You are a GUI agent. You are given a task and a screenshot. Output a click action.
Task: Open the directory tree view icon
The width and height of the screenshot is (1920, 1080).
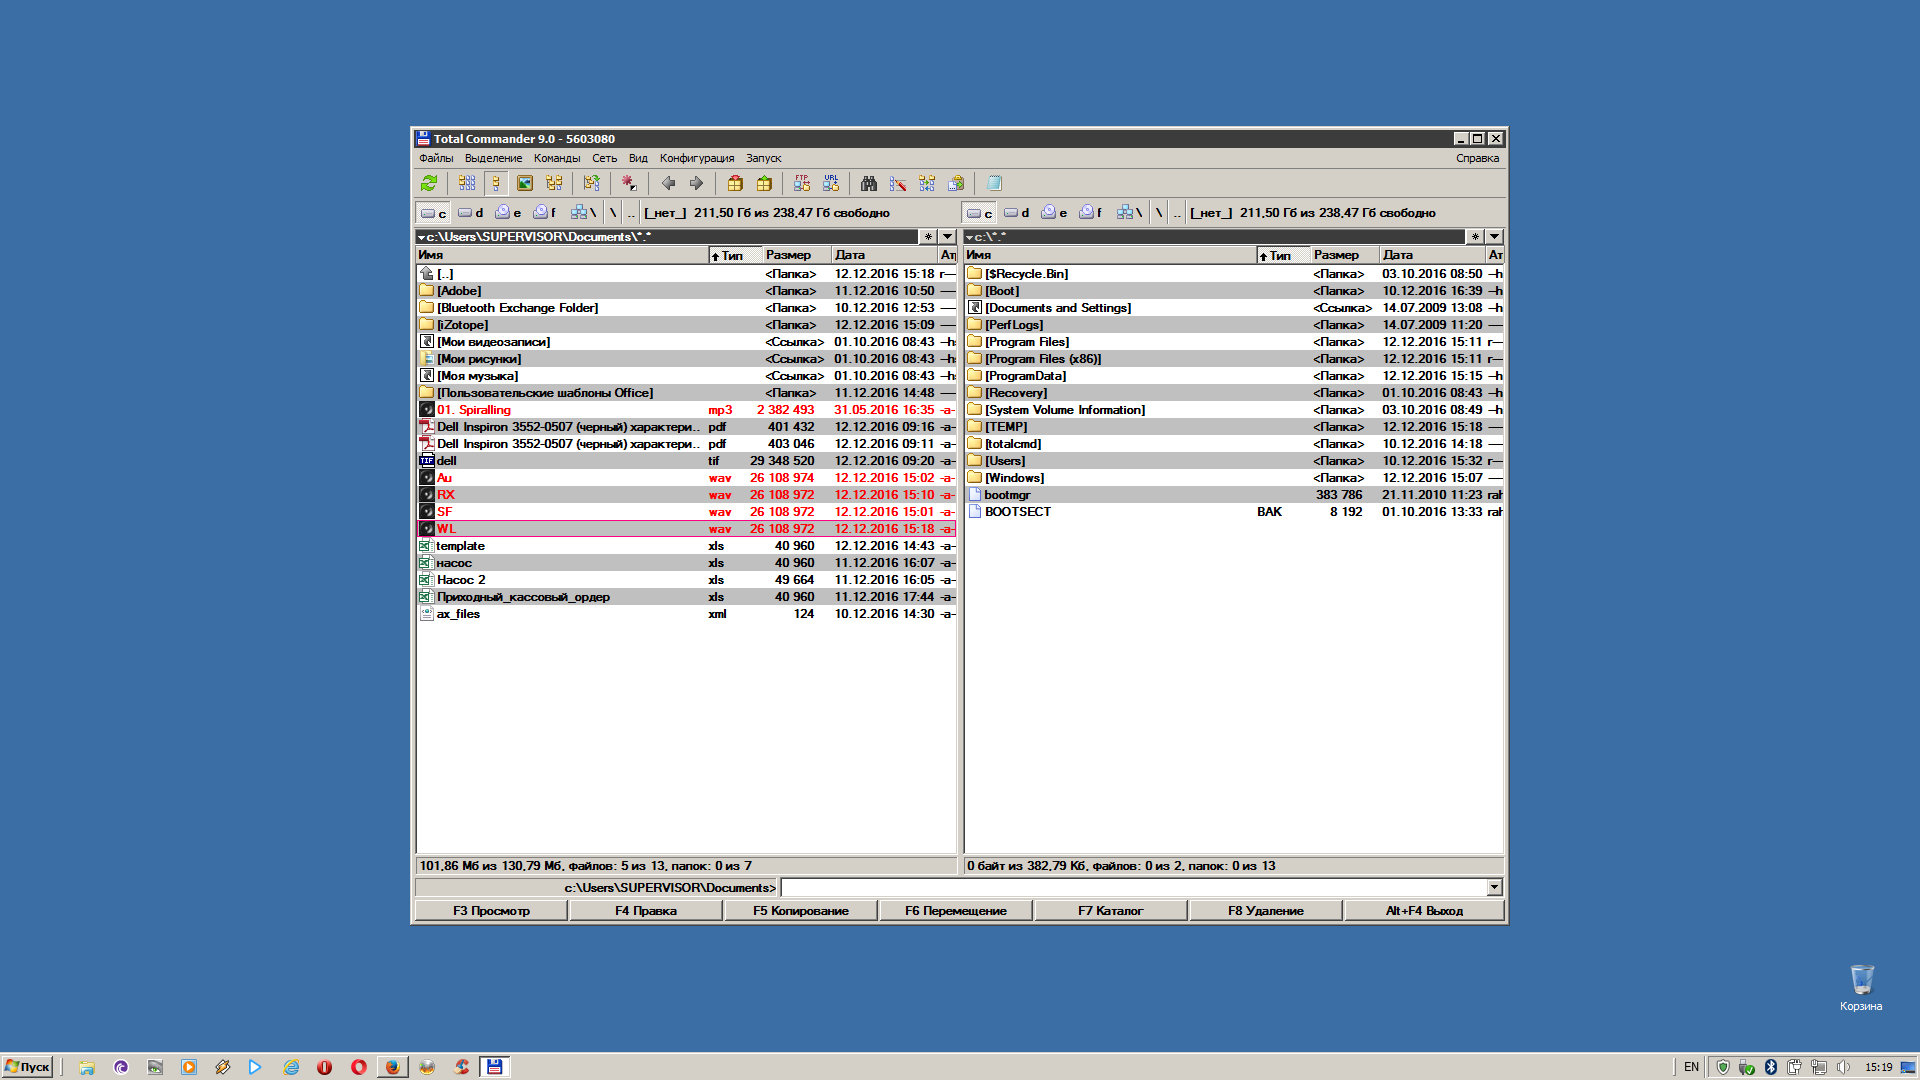click(x=554, y=183)
